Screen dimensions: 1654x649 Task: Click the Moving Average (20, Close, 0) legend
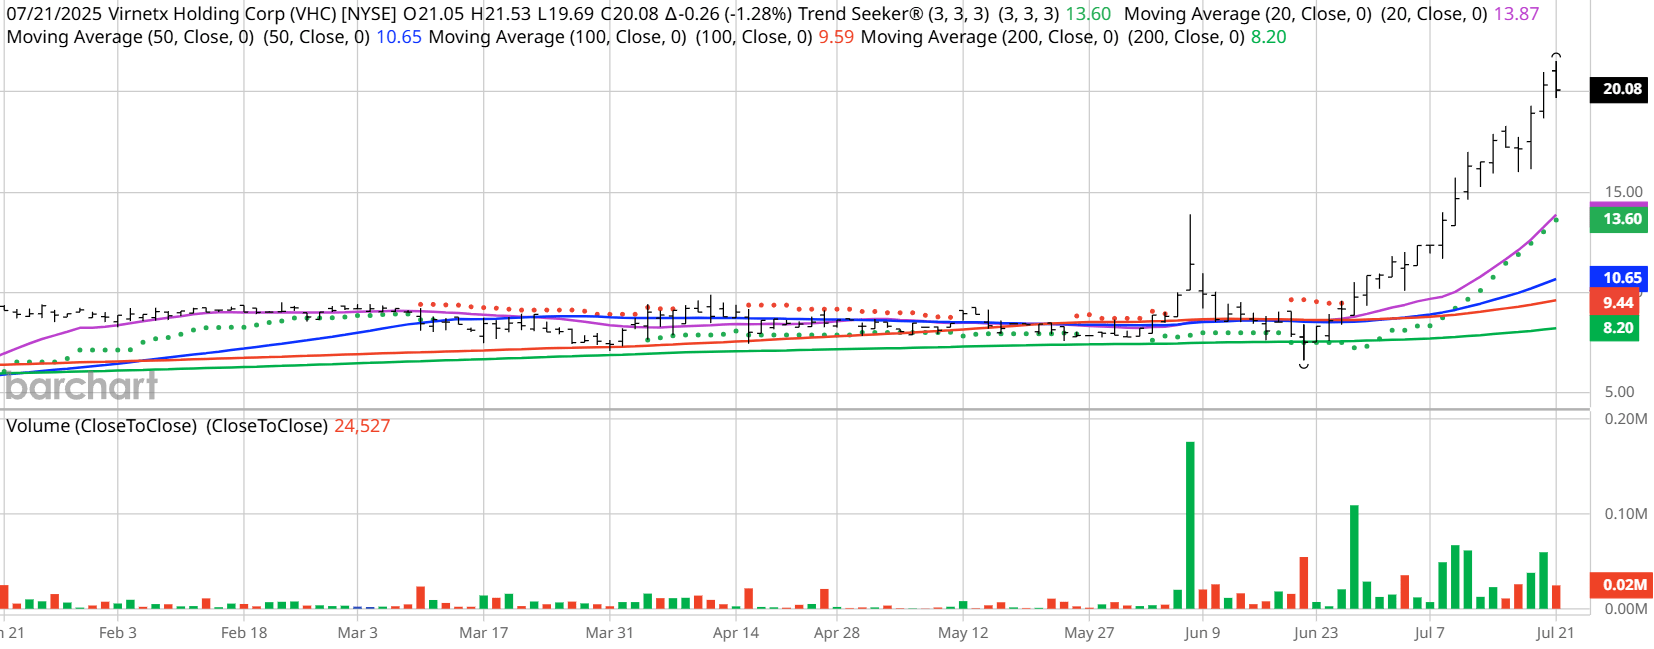(1248, 14)
